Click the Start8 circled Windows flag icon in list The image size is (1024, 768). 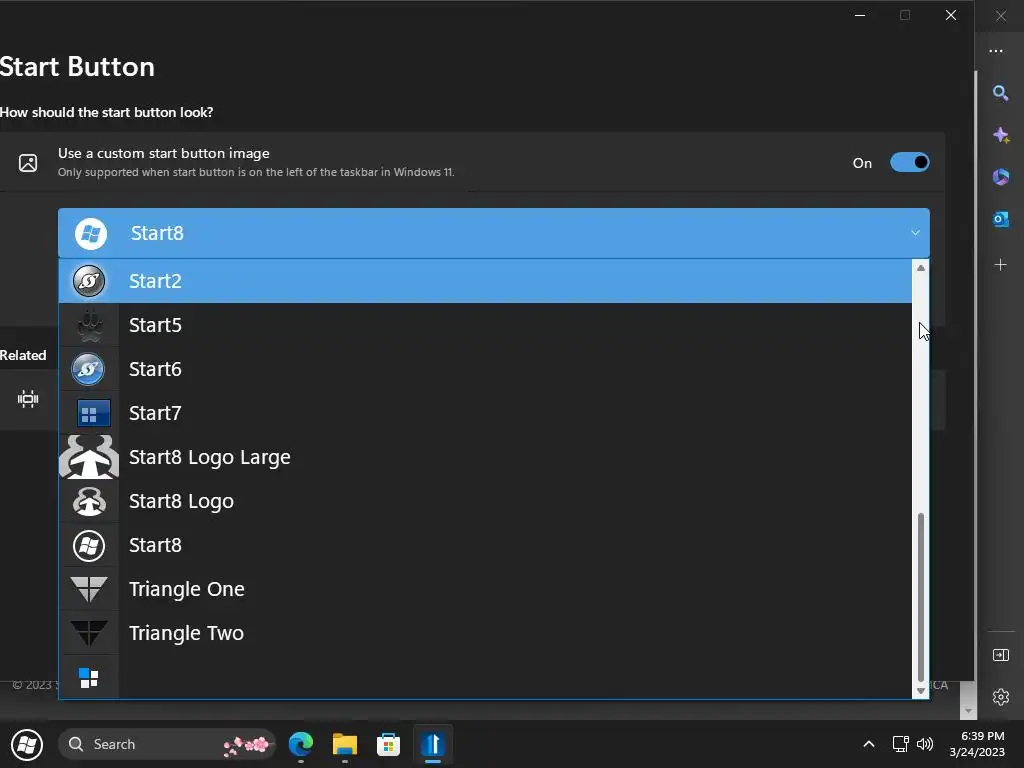point(89,545)
